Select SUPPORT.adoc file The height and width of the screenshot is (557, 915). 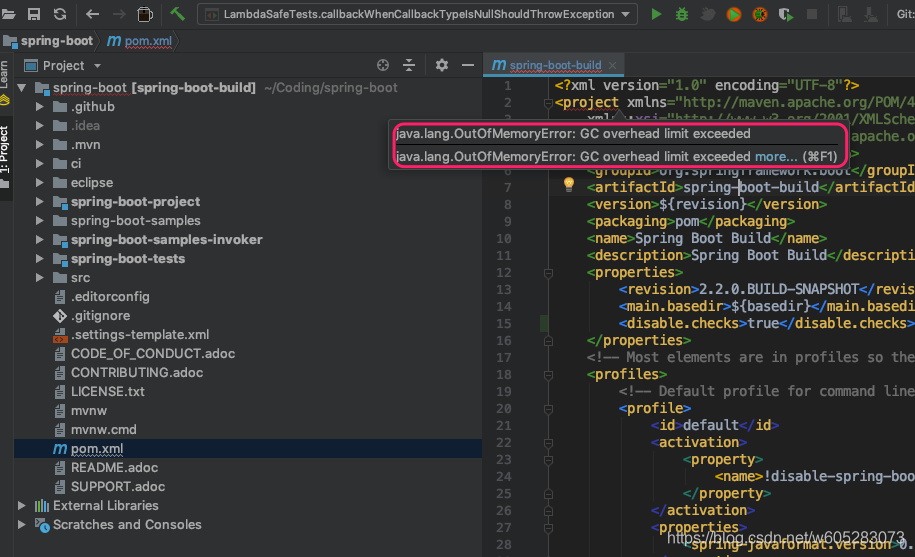pos(118,486)
